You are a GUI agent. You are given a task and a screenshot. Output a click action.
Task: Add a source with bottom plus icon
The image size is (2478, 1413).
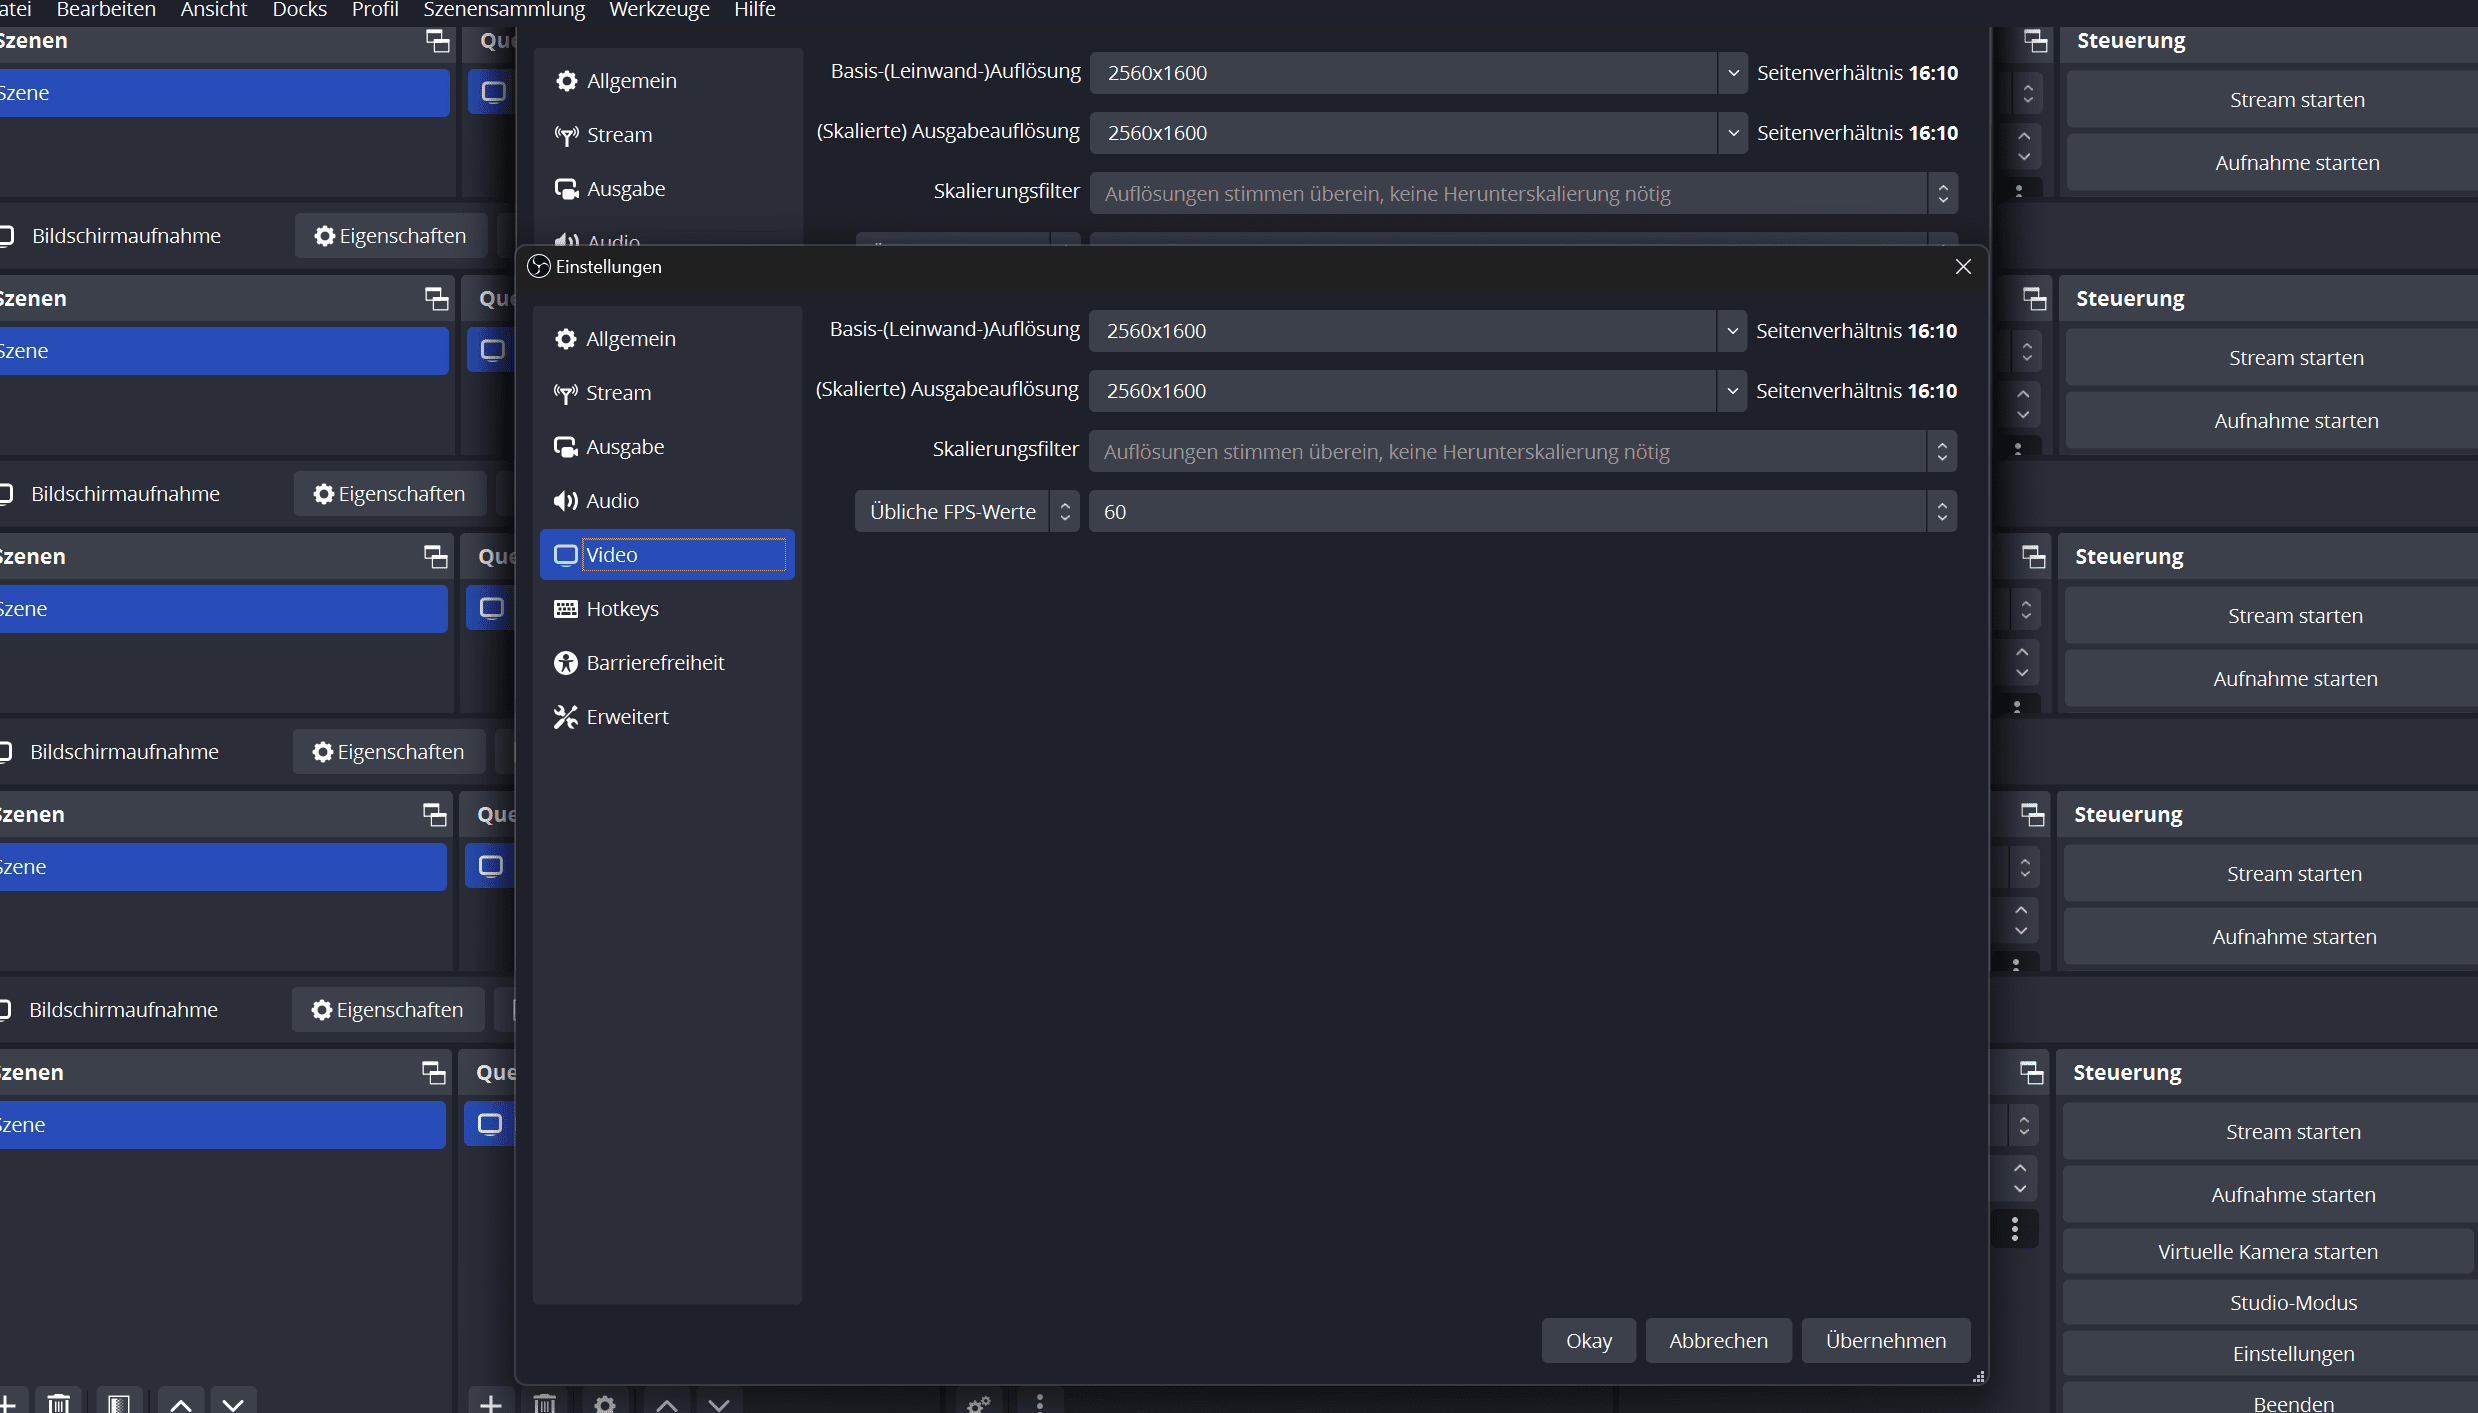(x=491, y=1403)
